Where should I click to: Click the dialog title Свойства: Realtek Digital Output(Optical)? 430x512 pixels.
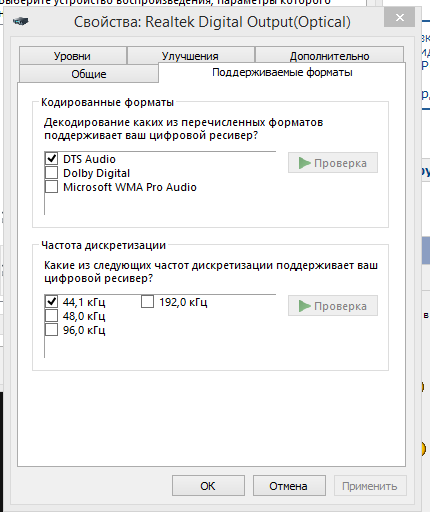[x=212, y=22]
